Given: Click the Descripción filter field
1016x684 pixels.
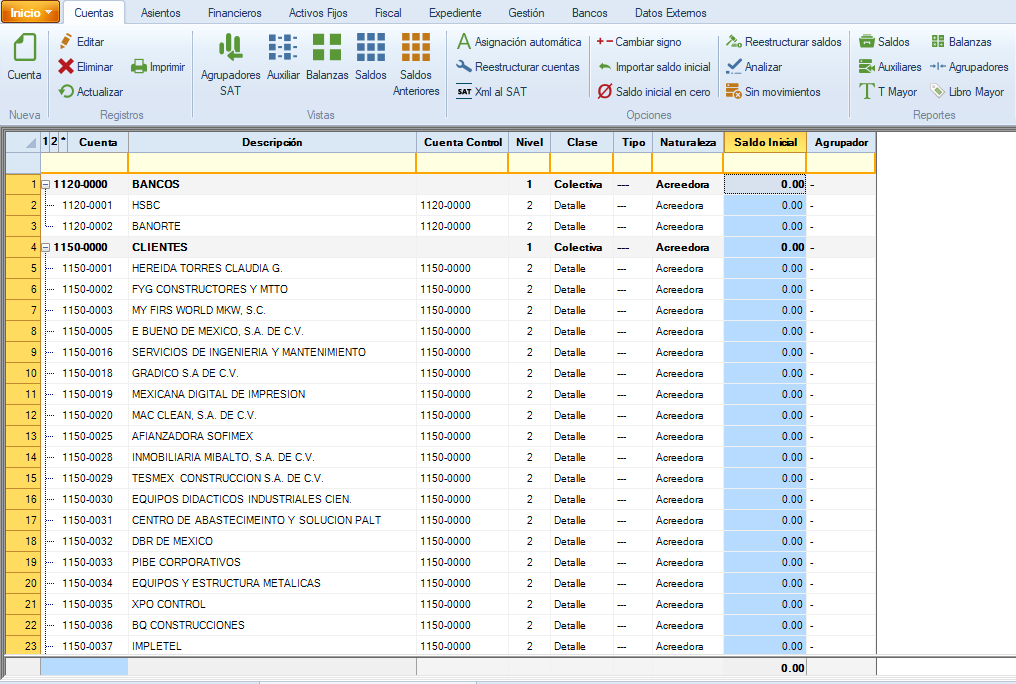Looking at the screenshot, I should [271, 162].
